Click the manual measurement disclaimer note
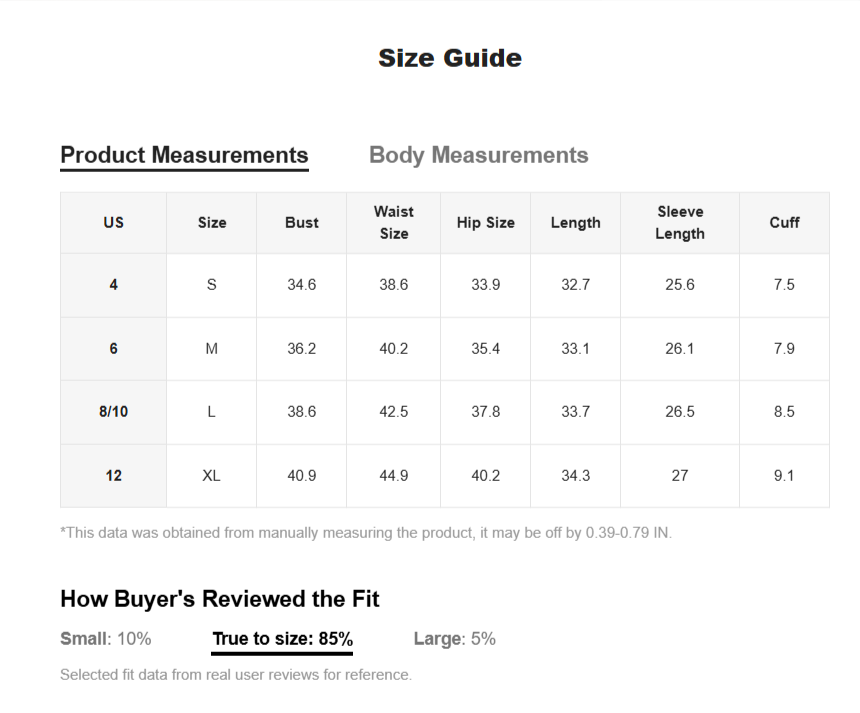This screenshot has width=860, height=713. 366,532
